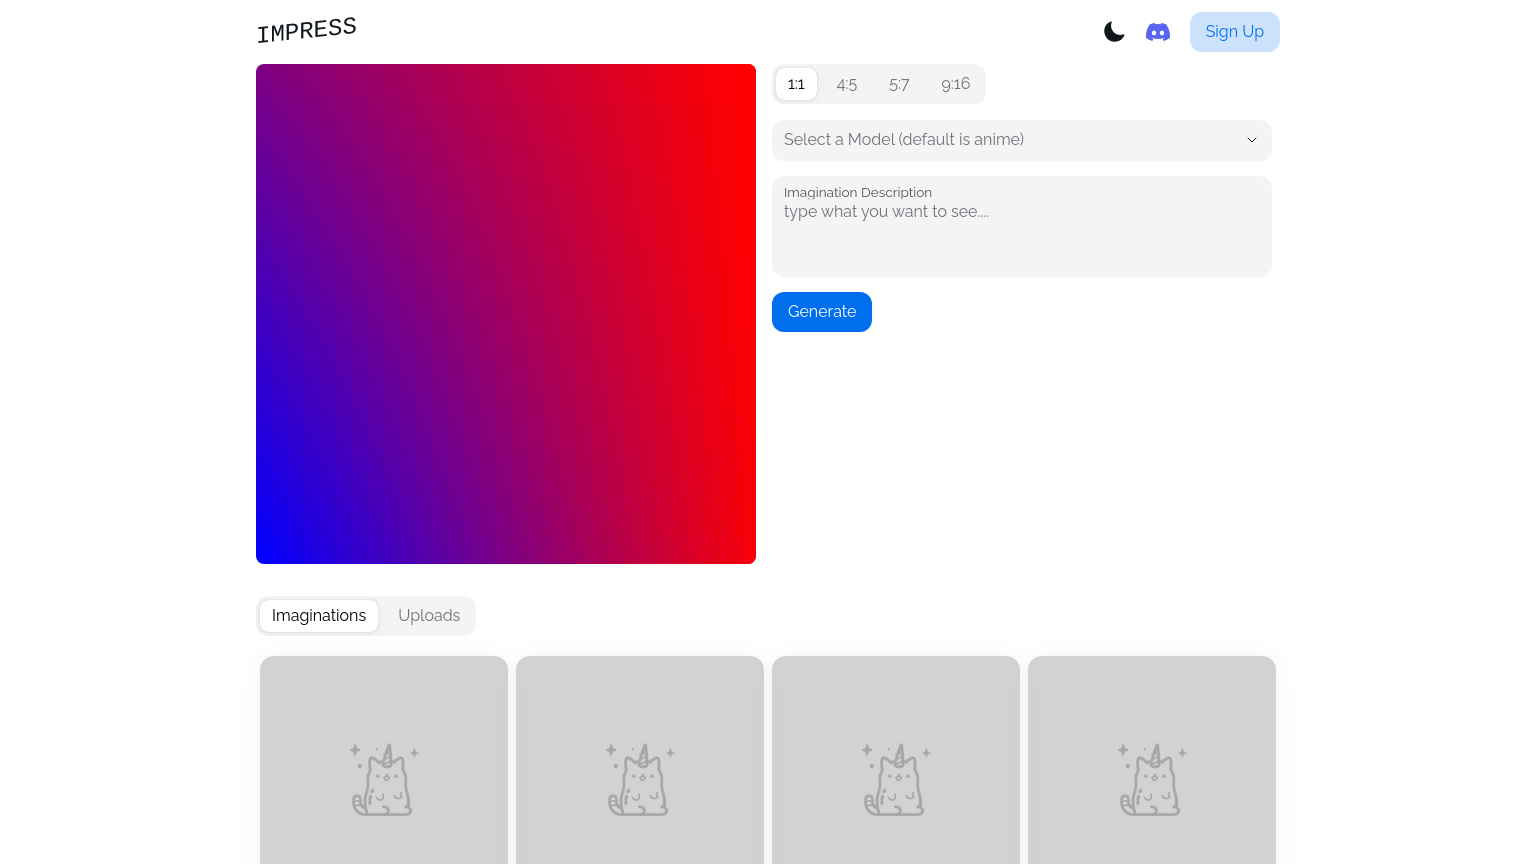Open the Discord link icon
The height and width of the screenshot is (864, 1536).
tap(1158, 32)
